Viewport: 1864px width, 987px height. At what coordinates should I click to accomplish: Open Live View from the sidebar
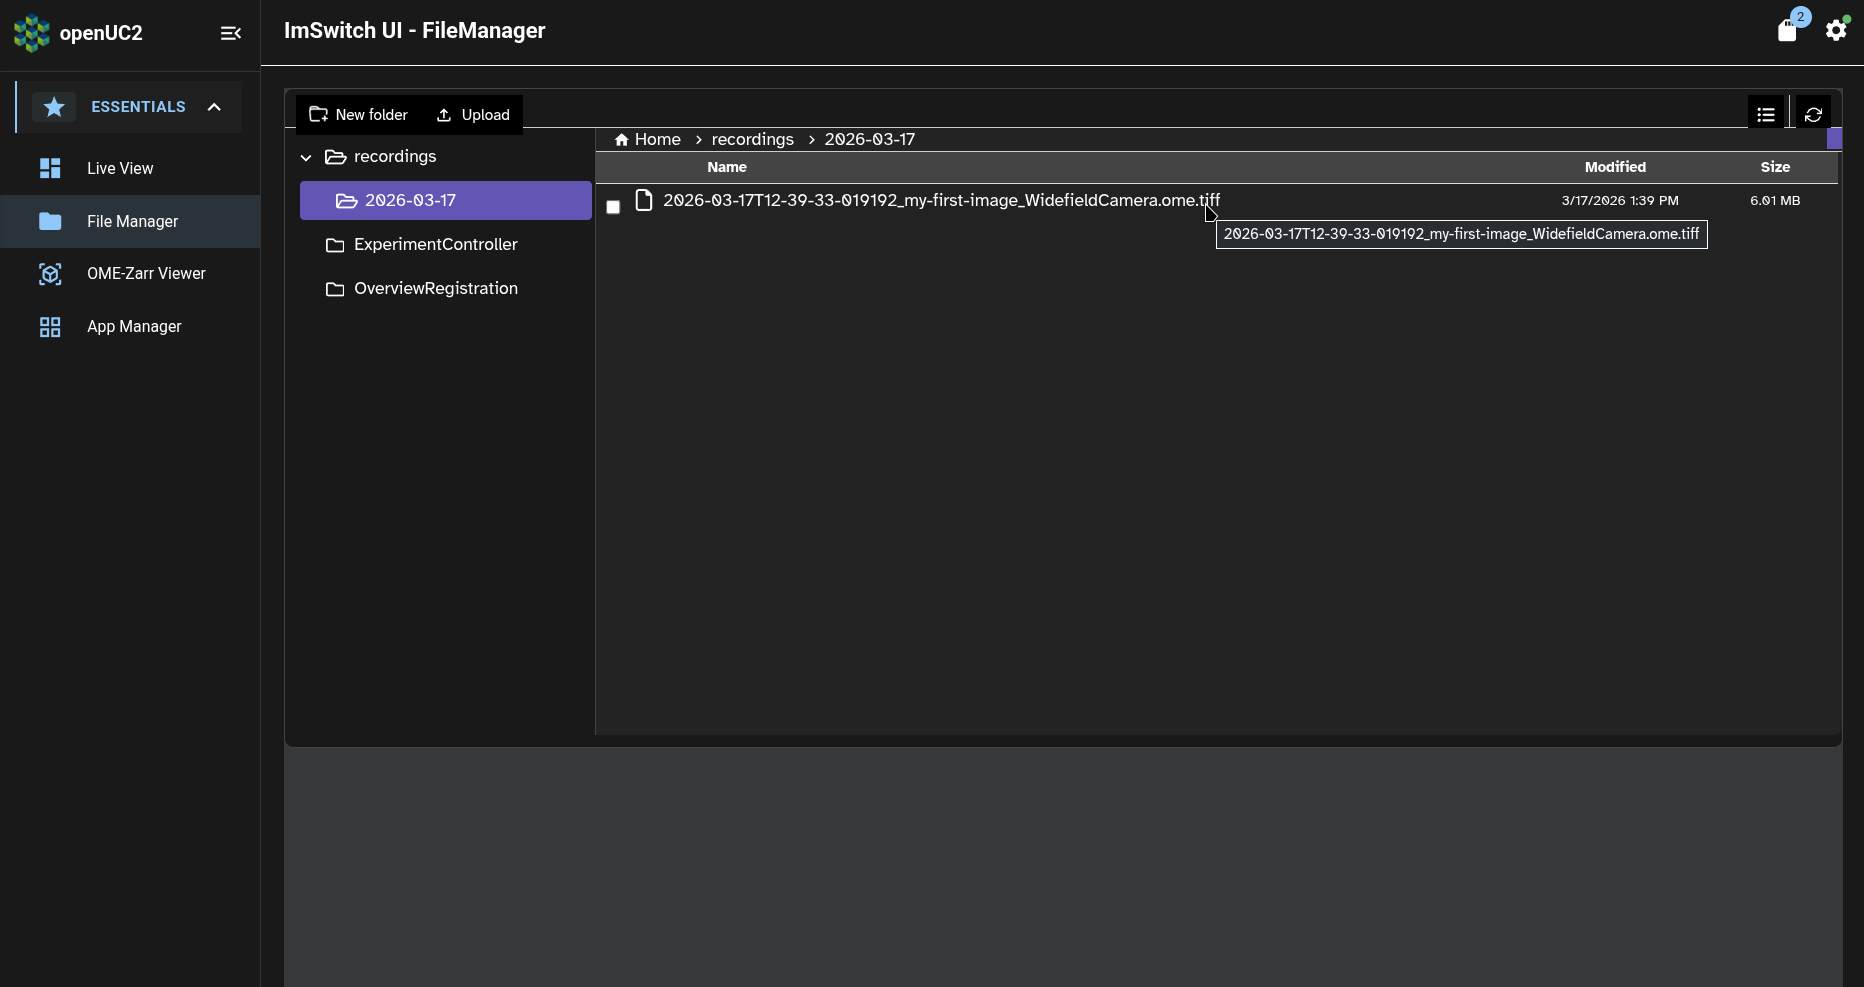[x=119, y=168]
